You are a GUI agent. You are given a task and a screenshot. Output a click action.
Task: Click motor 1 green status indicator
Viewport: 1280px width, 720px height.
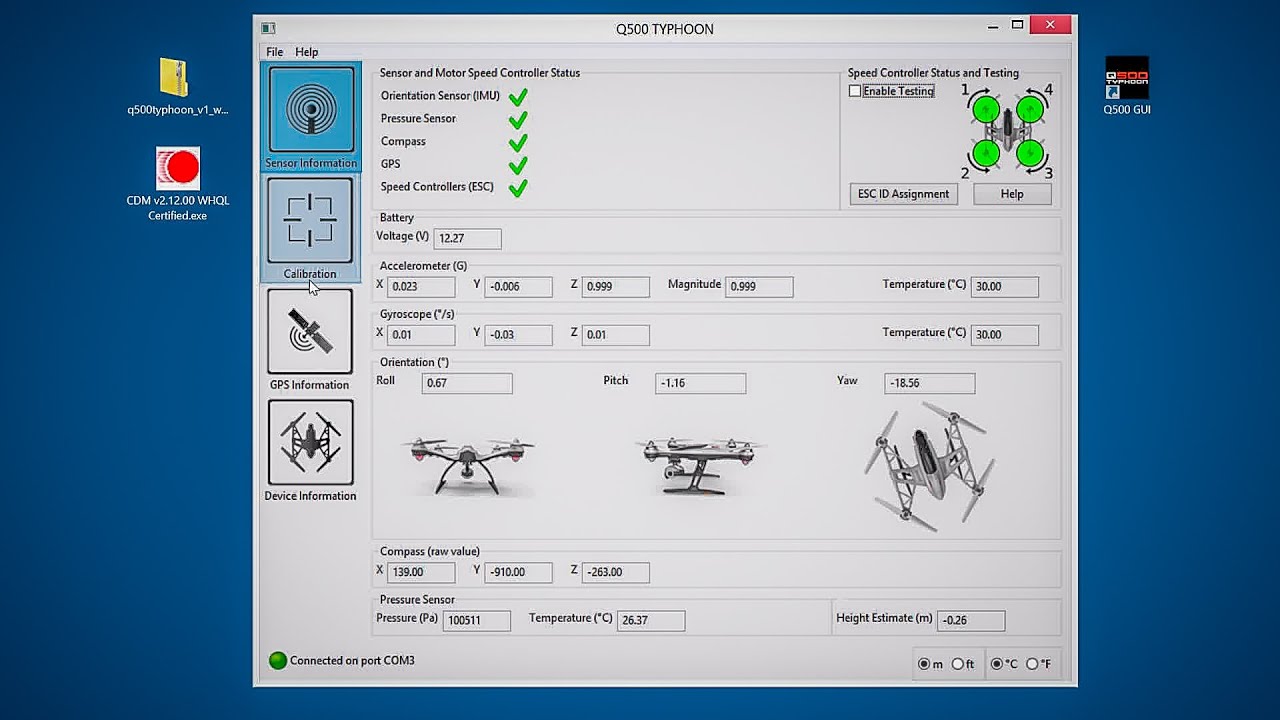click(986, 109)
